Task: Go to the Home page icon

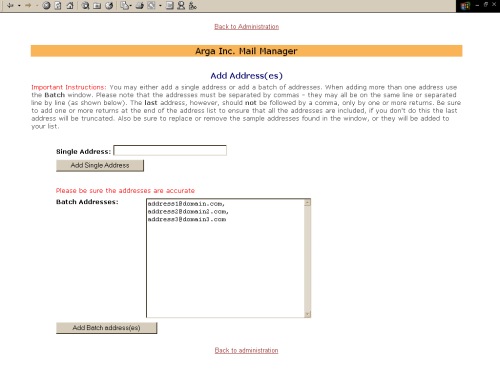Action: [x=70, y=5]
